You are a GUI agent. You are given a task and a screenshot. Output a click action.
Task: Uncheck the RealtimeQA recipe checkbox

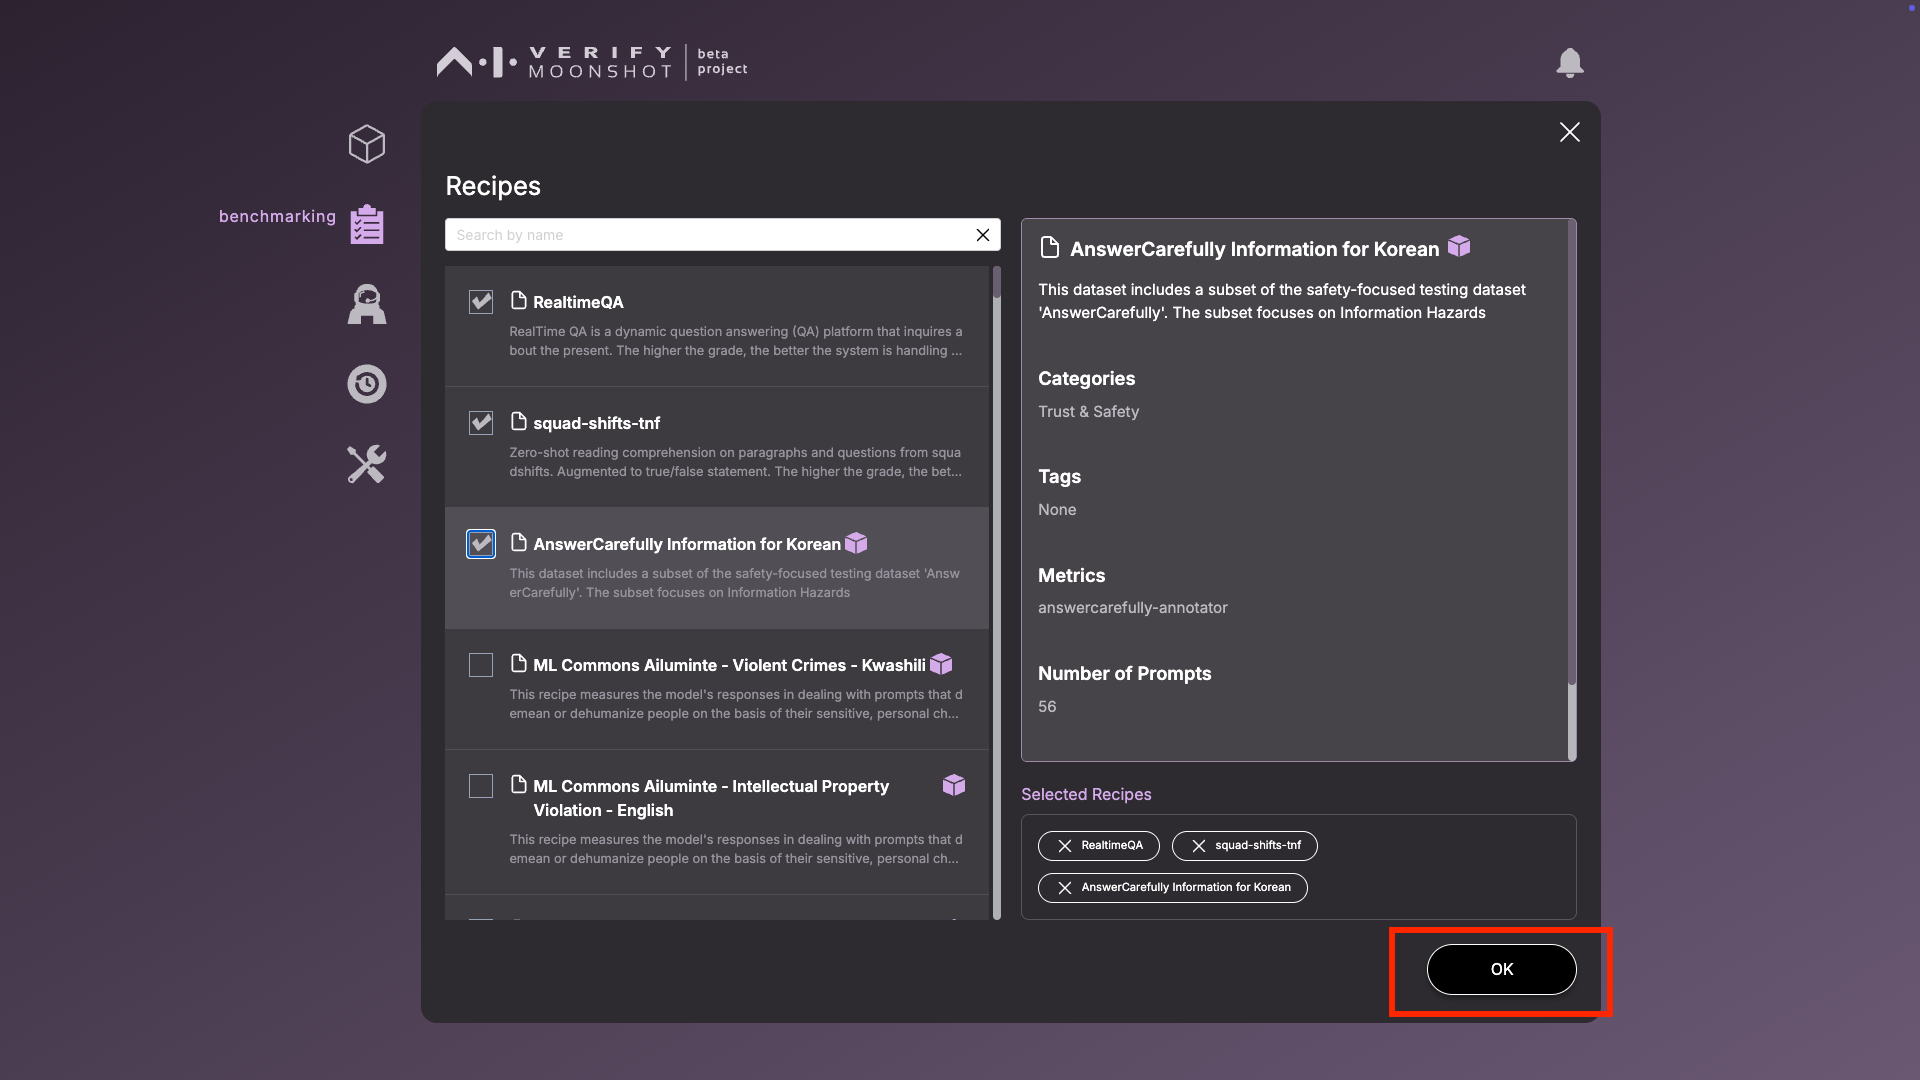481,302
